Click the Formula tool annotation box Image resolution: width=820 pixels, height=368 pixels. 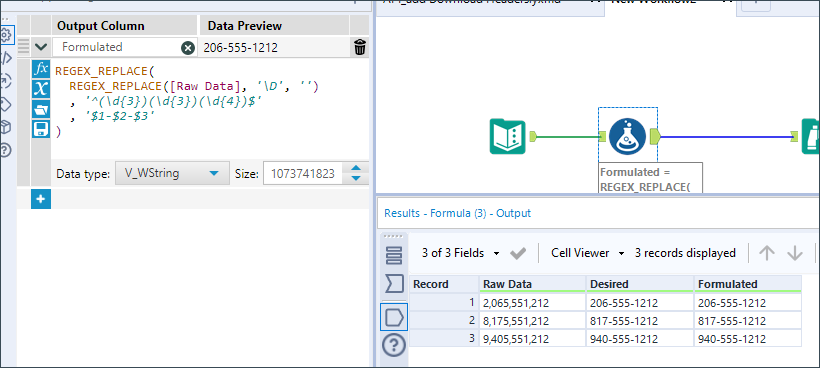pyautogui.click(x=650, y=178)
